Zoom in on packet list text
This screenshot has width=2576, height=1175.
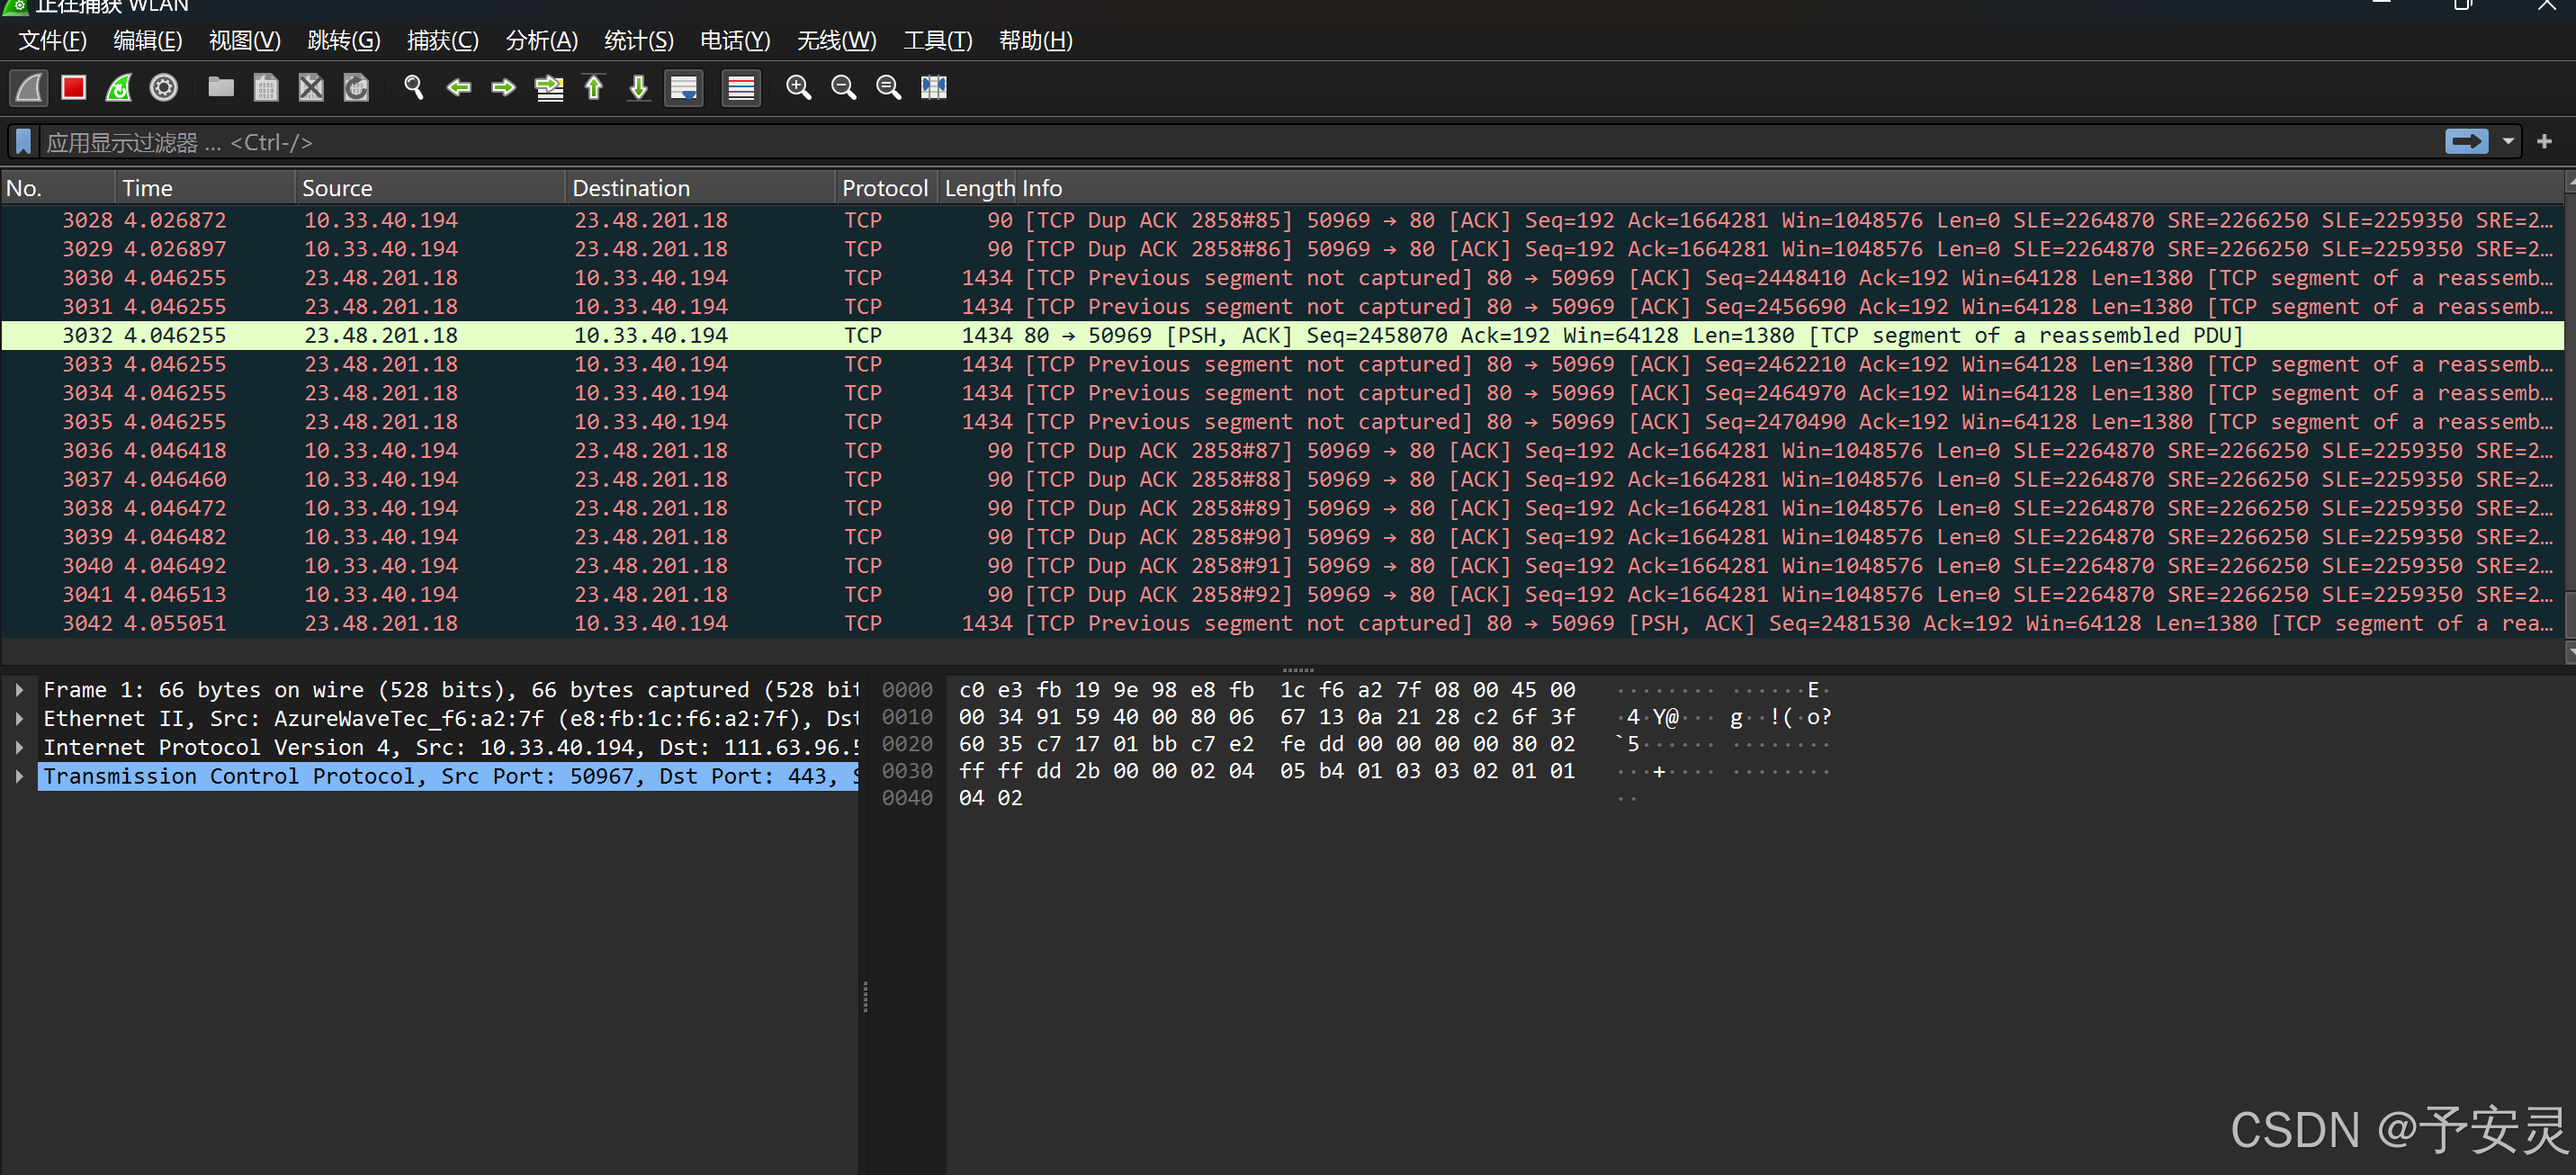(798, 88)
